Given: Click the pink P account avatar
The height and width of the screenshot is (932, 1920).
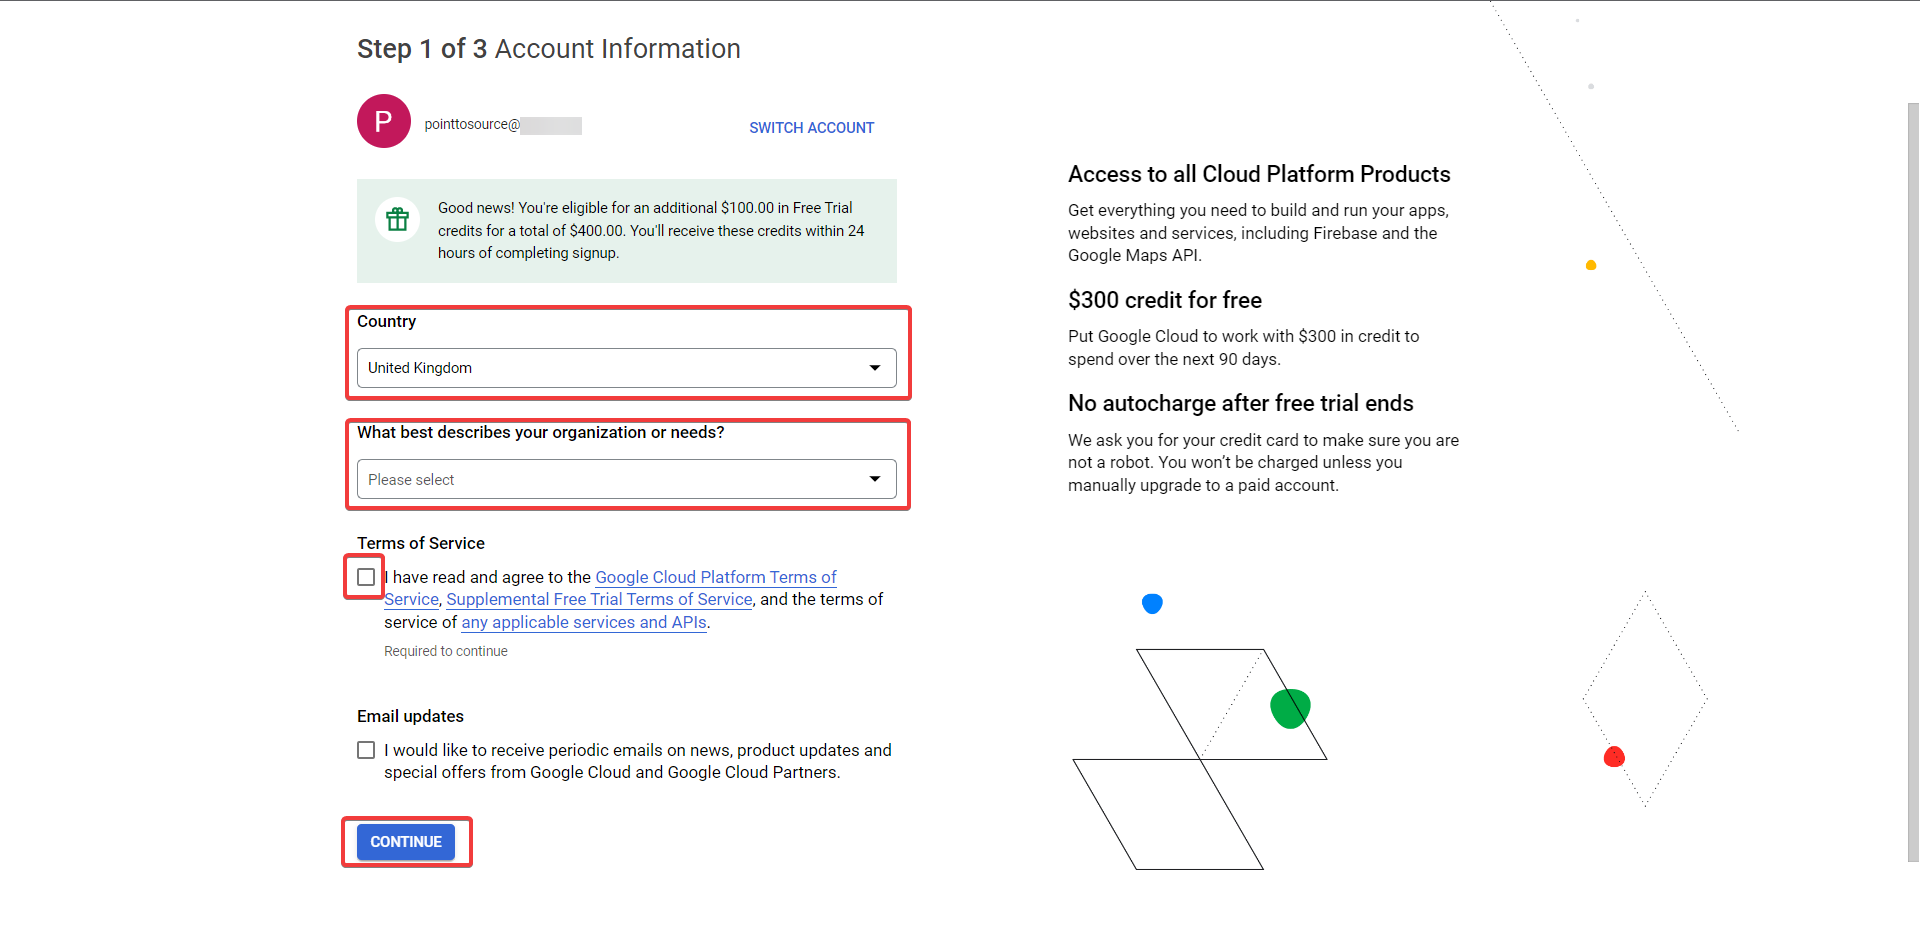Looking at the screenshot, I should pyautogui.click(x=384, y=121).
